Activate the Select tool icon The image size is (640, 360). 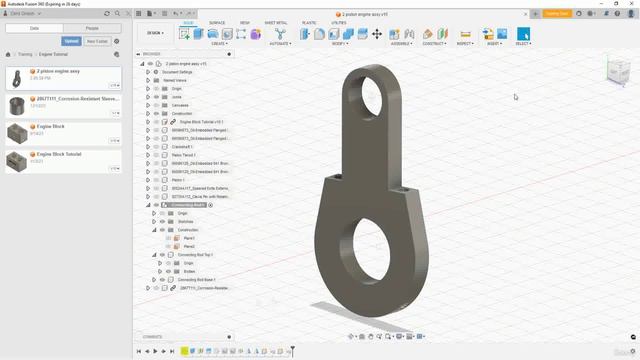[523, 34]
